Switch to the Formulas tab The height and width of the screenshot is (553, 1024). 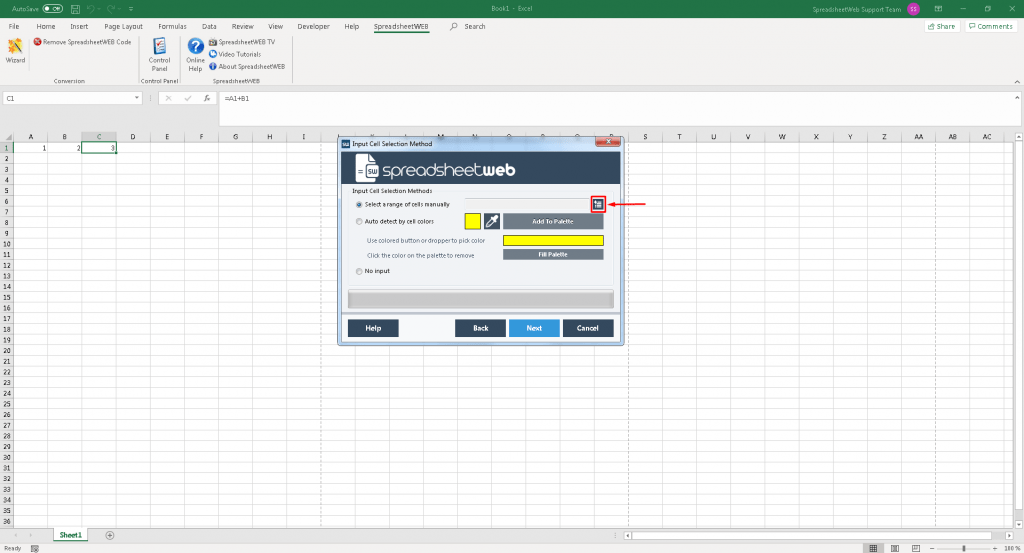pos(172,27)
